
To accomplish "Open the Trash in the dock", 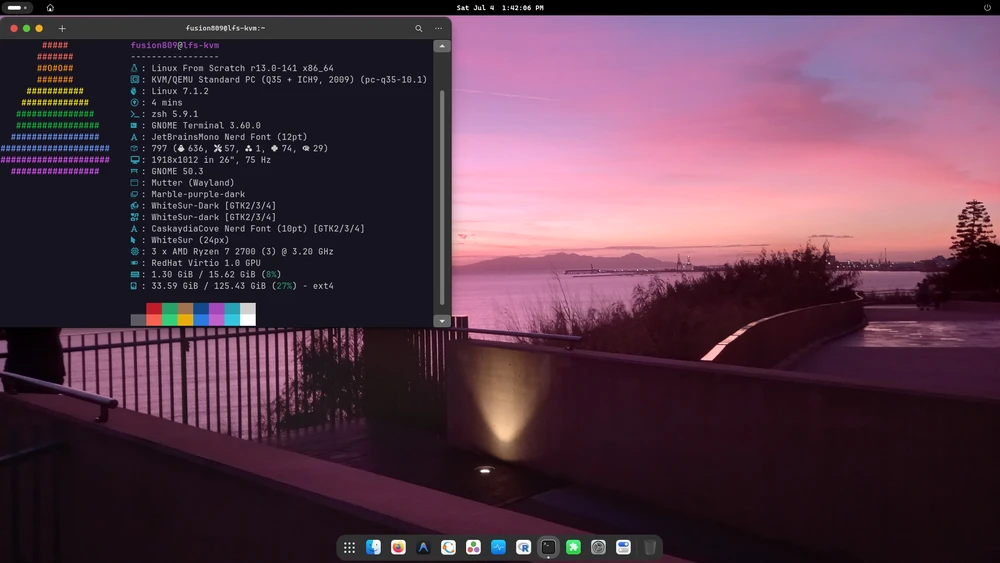I will [649, 547].
